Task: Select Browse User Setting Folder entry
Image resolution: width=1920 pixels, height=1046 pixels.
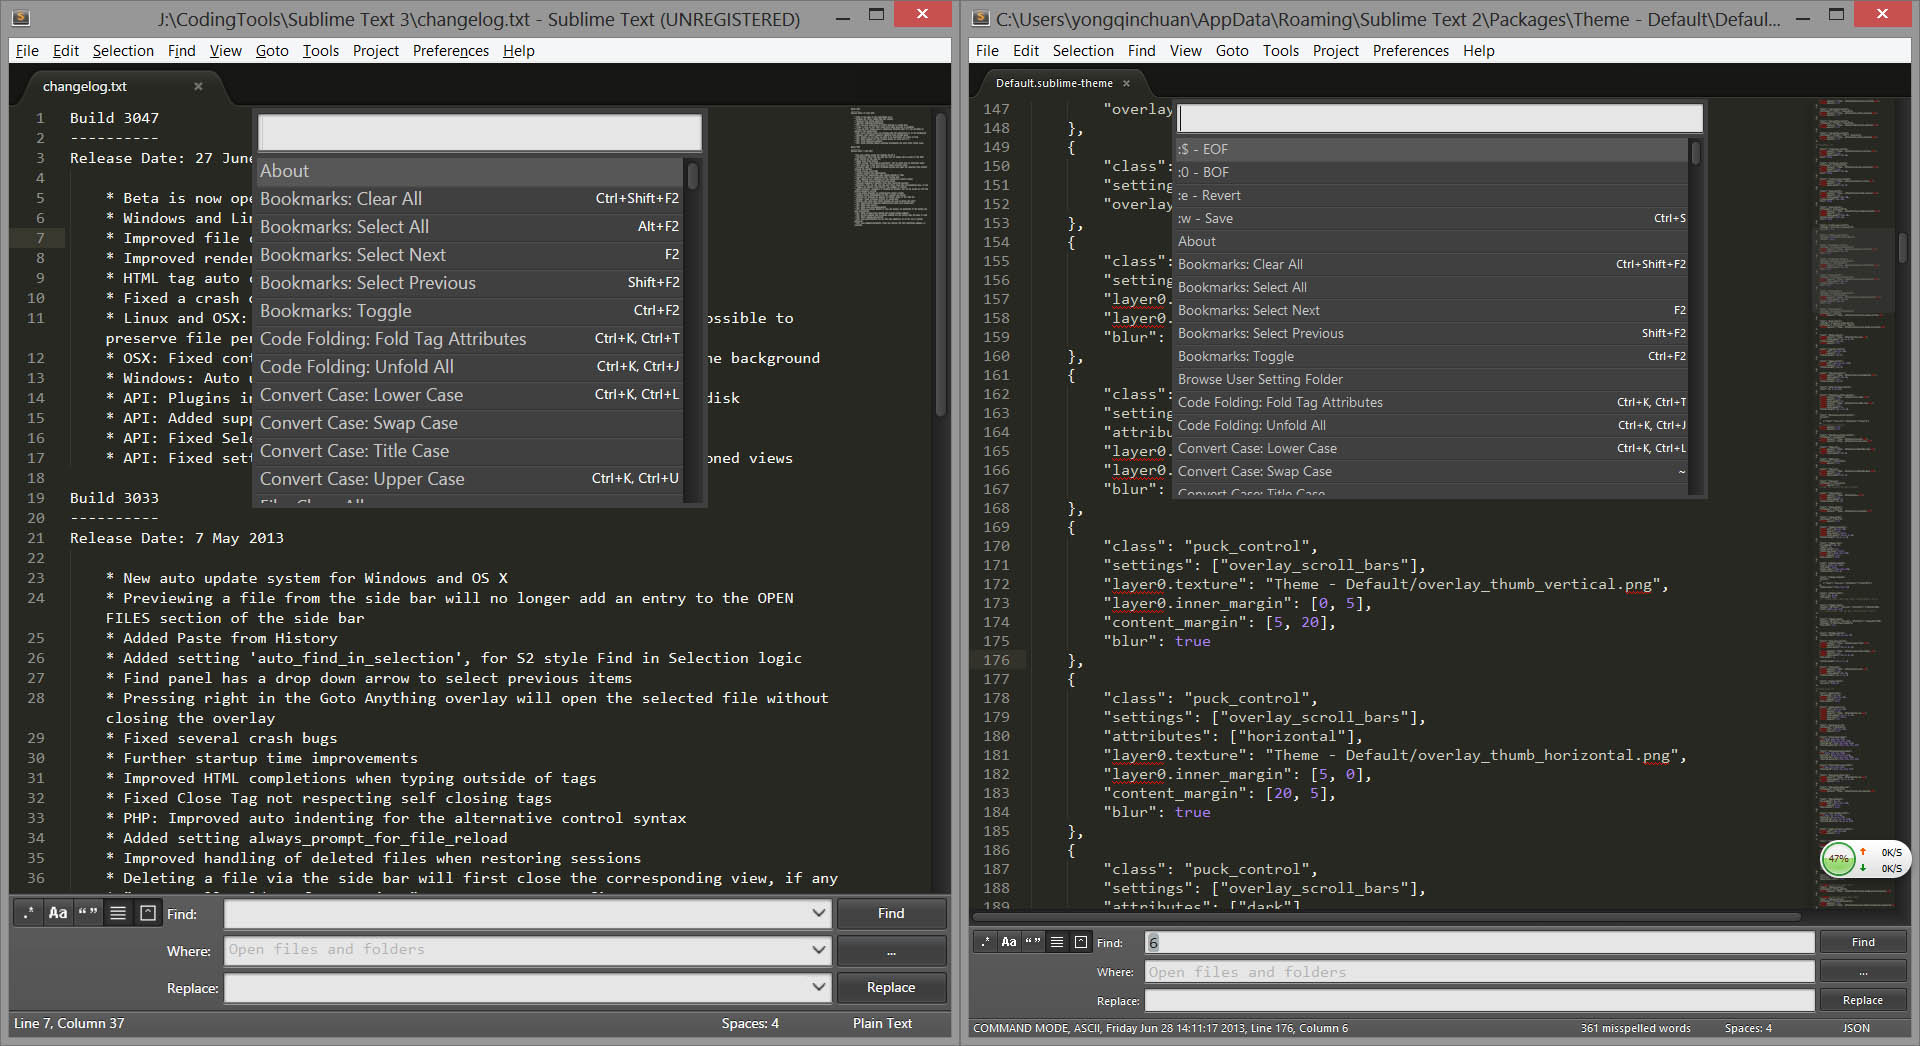Action: (1432, 379)
